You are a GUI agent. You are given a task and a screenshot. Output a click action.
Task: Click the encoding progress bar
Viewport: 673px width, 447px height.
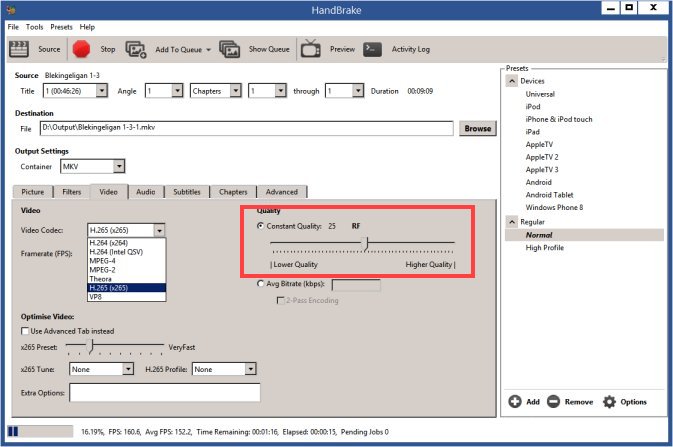click(41, 431)
